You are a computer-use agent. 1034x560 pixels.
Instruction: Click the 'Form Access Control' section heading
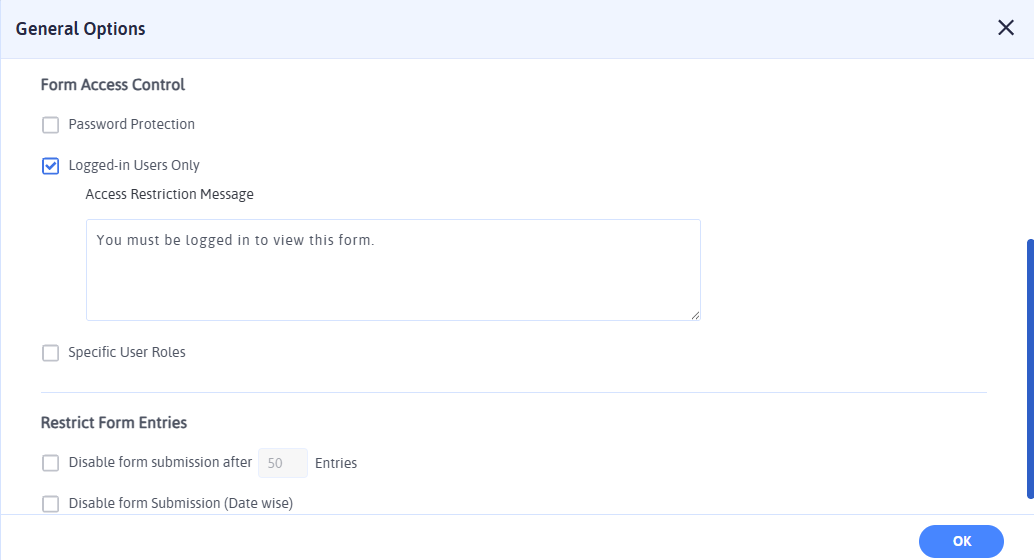point(113,85)
